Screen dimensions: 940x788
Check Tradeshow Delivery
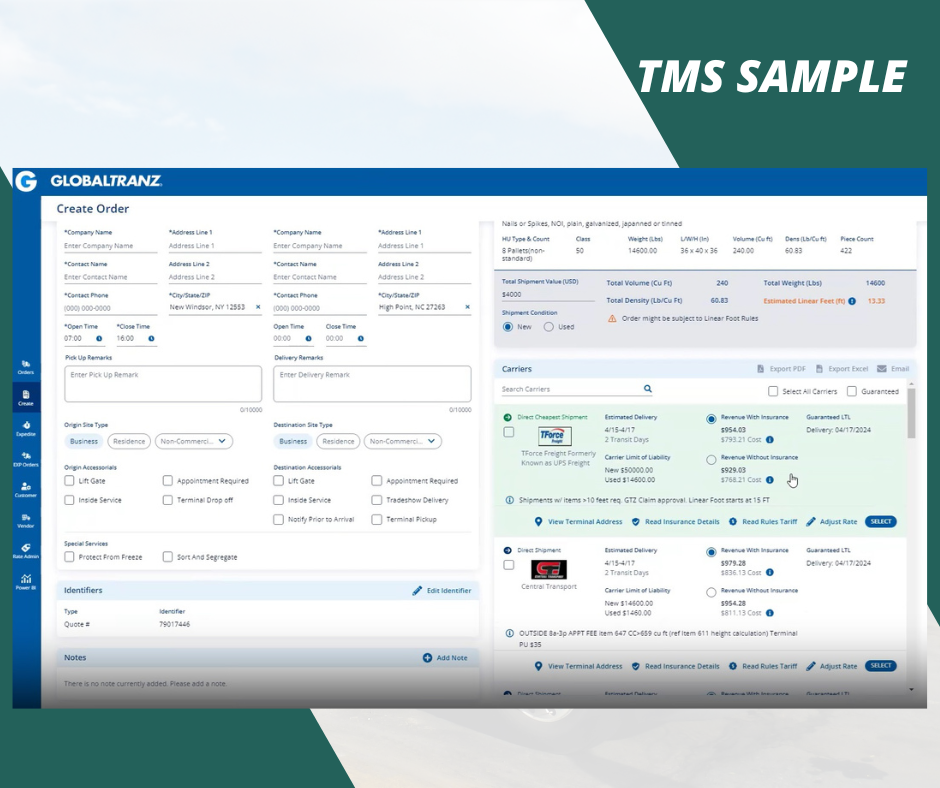376,500
